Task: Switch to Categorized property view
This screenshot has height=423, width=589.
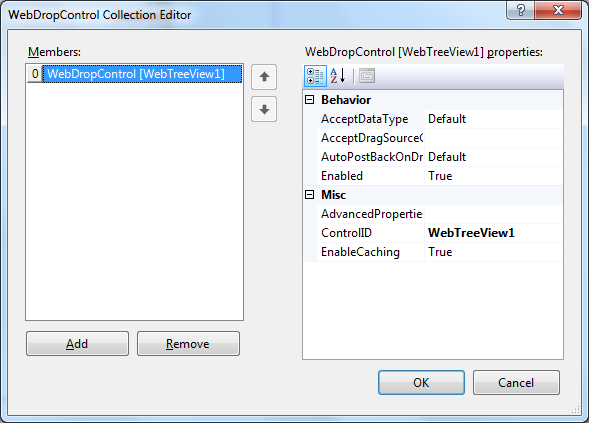Action: pyautogui.click(x=315, y=76)
